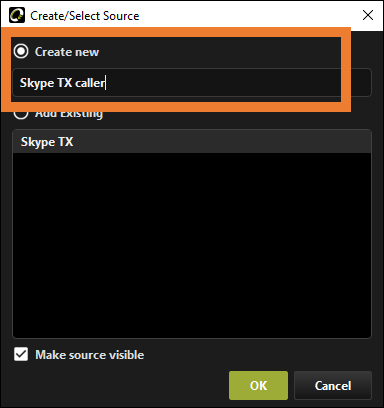The width and height of the screenshot is (384, 408).
Task: Click the "Create/Select Source" title bar text
Action: click(85, 16)
